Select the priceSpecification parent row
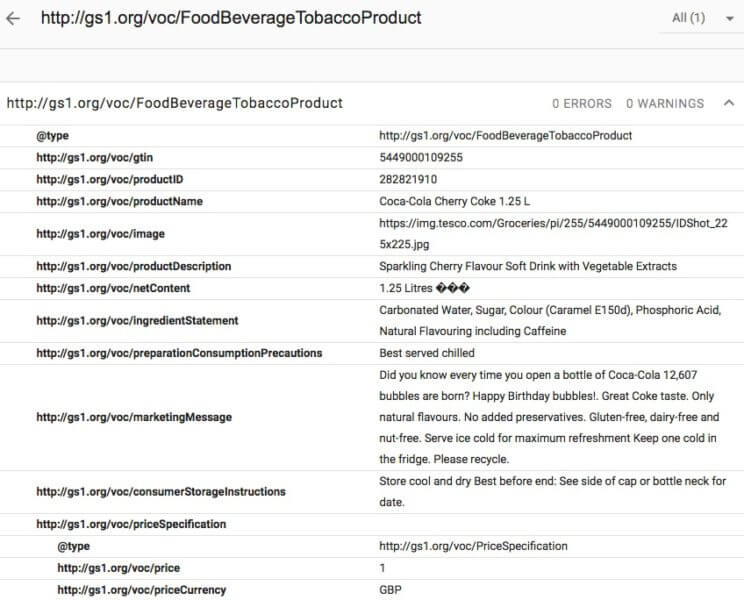744x600 pixels. tap(131, 524)
